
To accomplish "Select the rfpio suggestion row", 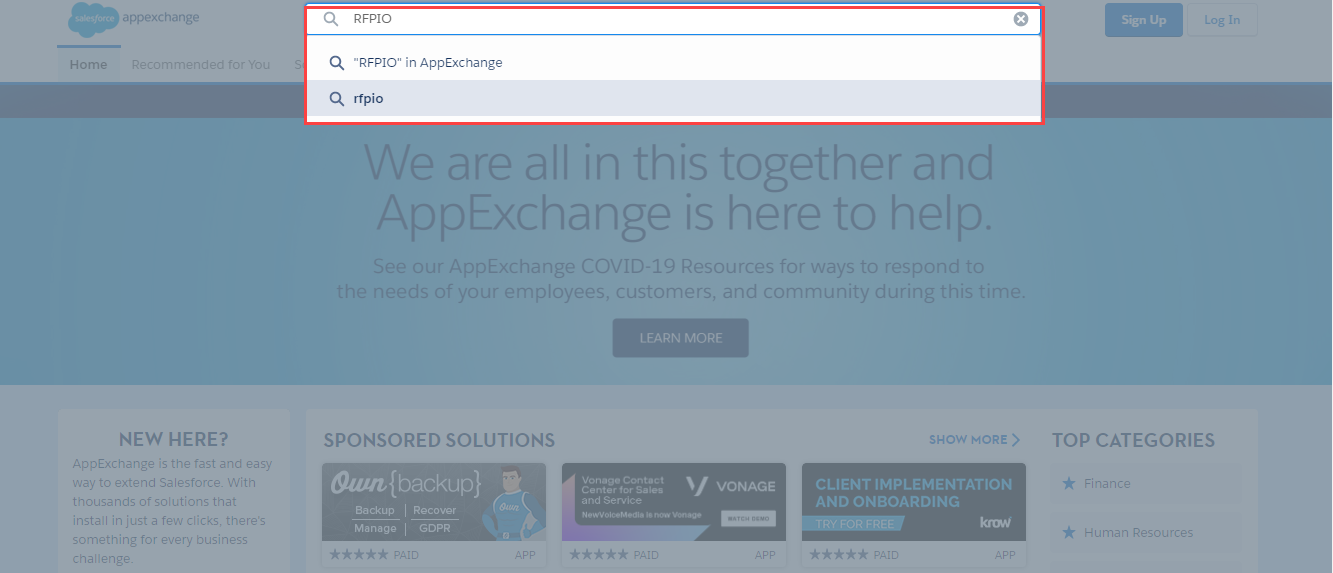I will (x=674, y=99).
